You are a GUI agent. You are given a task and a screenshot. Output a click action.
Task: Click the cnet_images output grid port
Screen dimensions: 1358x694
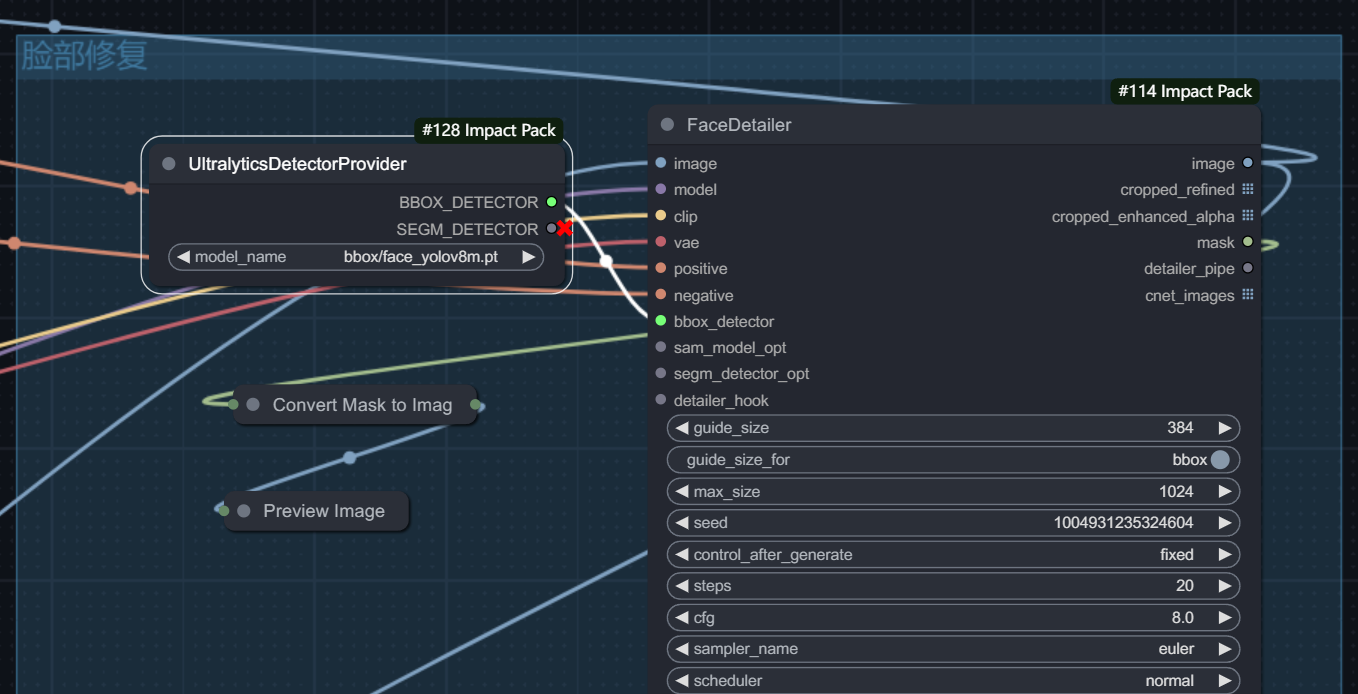point(1247,295)
